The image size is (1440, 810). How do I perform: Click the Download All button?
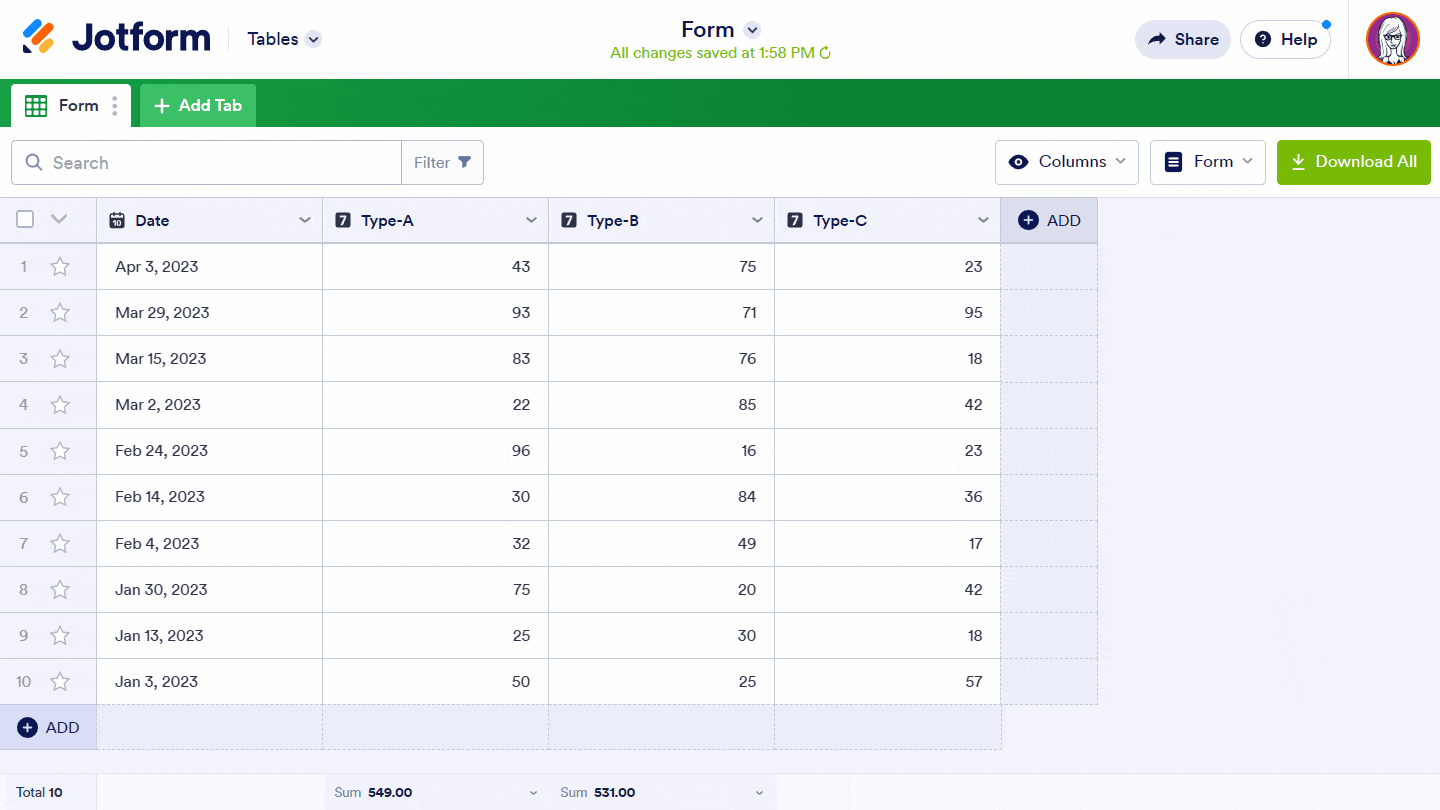[x=1353, y=162]
